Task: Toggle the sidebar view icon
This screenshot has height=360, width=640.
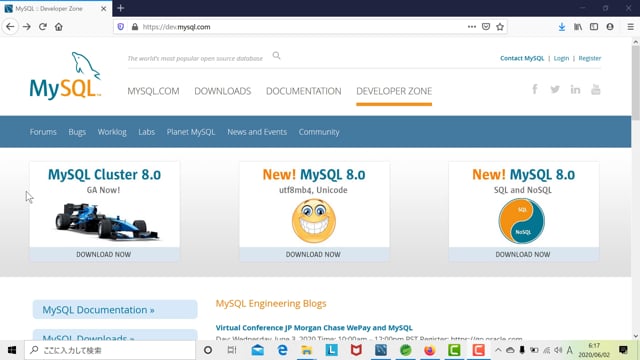Action: (594, 27)
